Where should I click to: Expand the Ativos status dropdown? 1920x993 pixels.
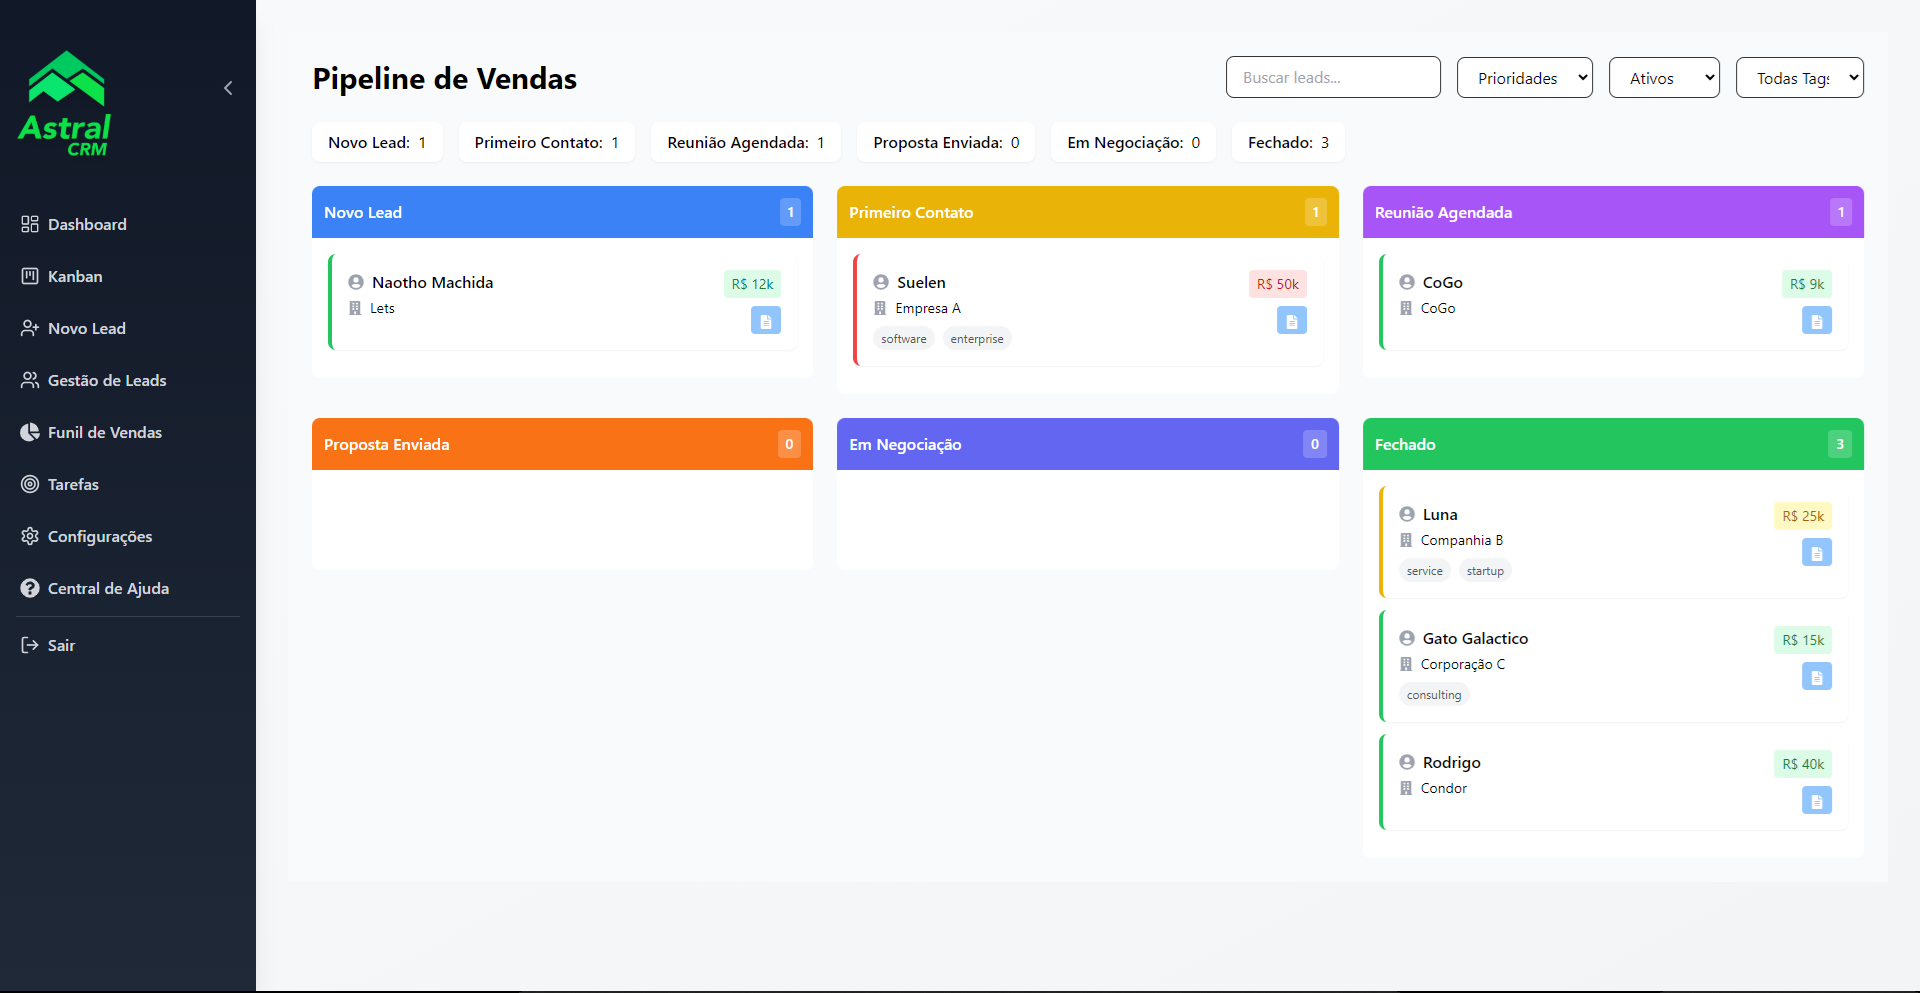click(1663, 78)
